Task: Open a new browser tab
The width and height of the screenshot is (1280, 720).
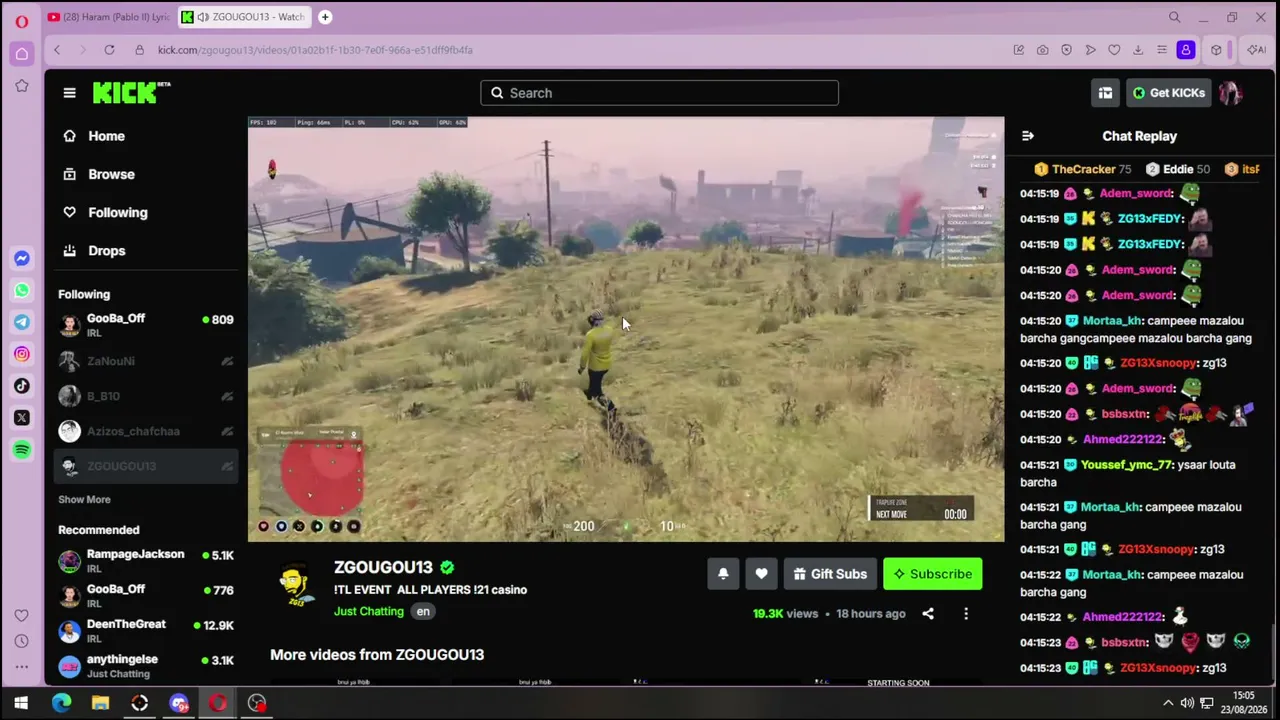Action: tap(325, 17)
